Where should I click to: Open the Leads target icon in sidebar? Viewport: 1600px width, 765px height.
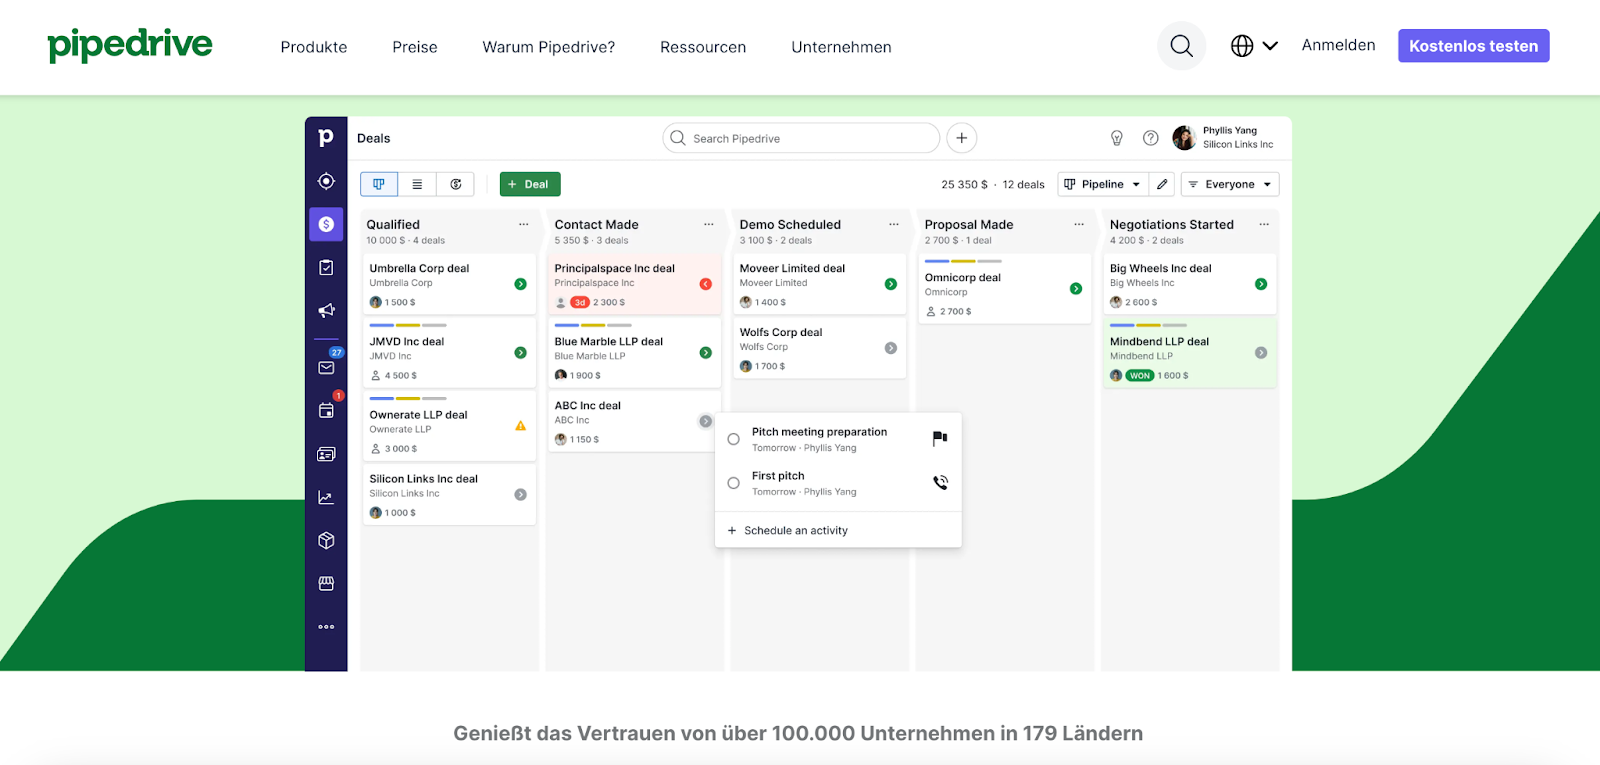pos(326,181)
